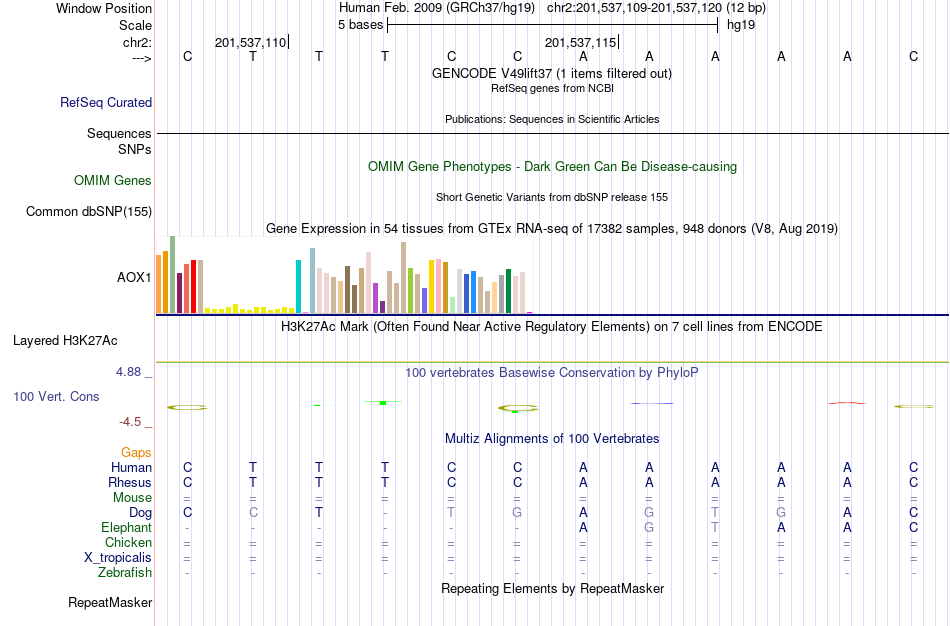Image resolution: width=950 pixels, height=626 pixels.
Task: Open the RefSeq Curated track label
Action: pyautogui.click(x=106, y=102)
